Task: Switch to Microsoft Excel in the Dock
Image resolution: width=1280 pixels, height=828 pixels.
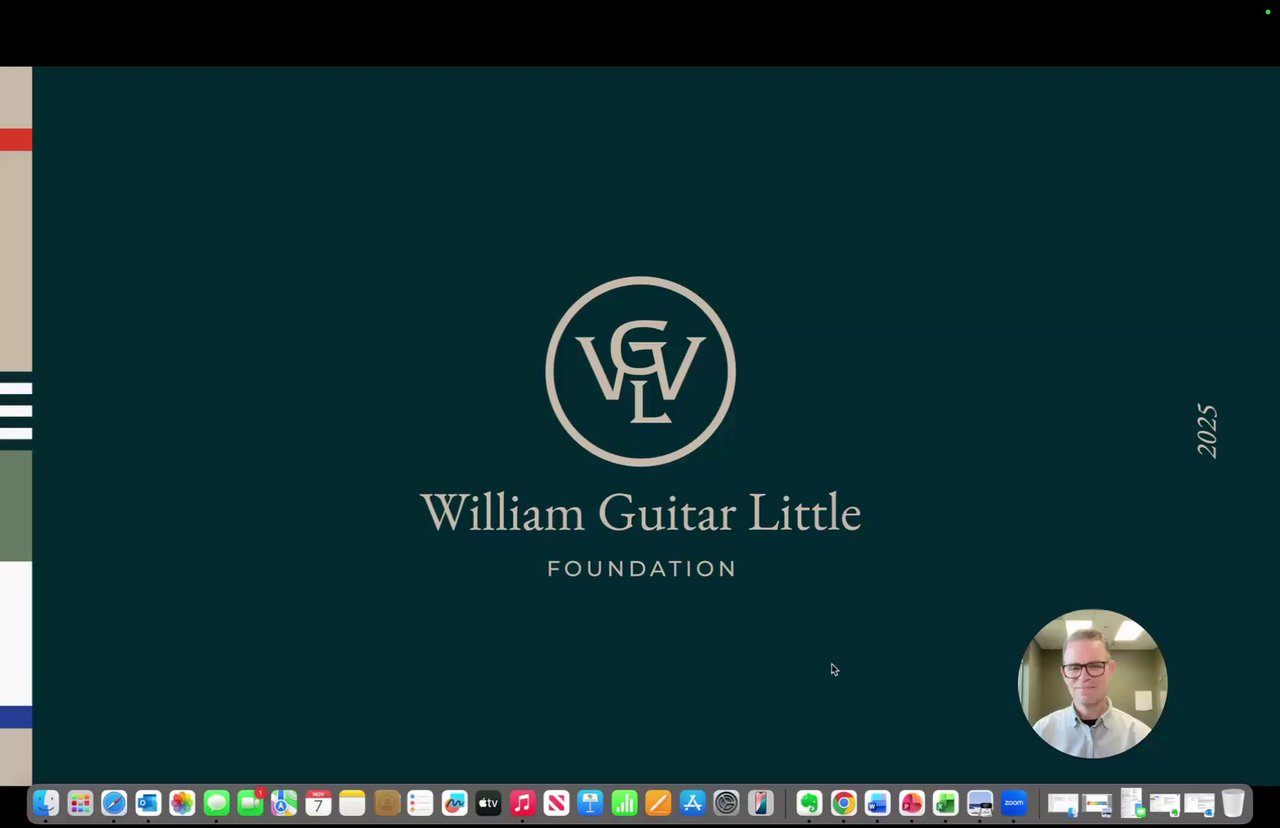Action: tap(945, 803)
